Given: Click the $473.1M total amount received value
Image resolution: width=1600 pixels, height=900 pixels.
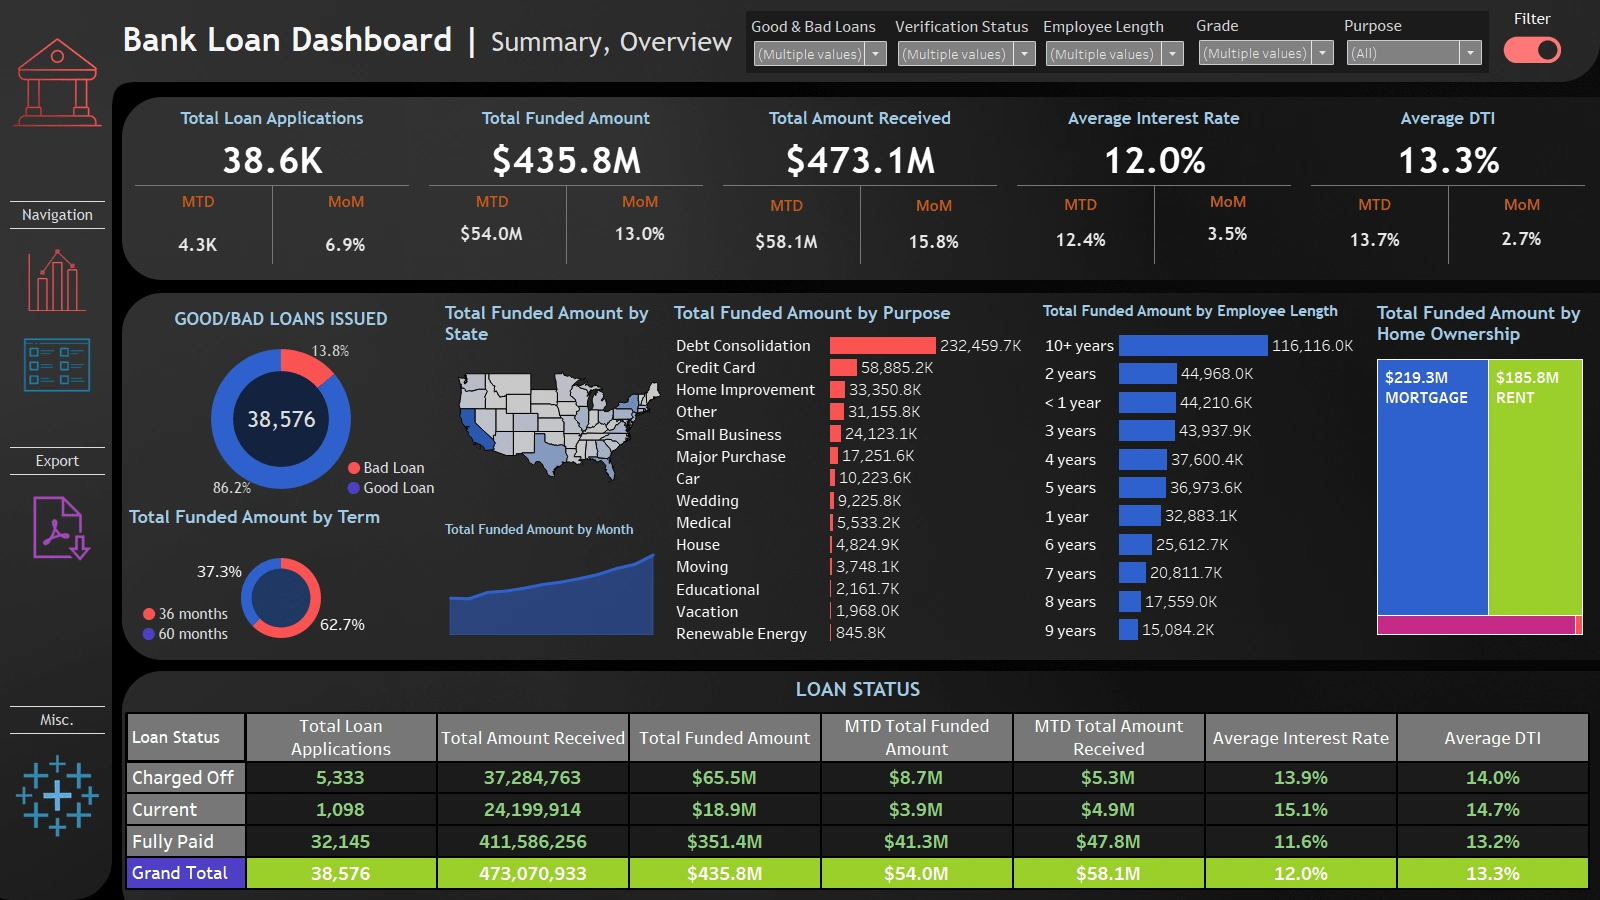Looking at the screenshot, I should pyautogui.click(x=860, y=160).
